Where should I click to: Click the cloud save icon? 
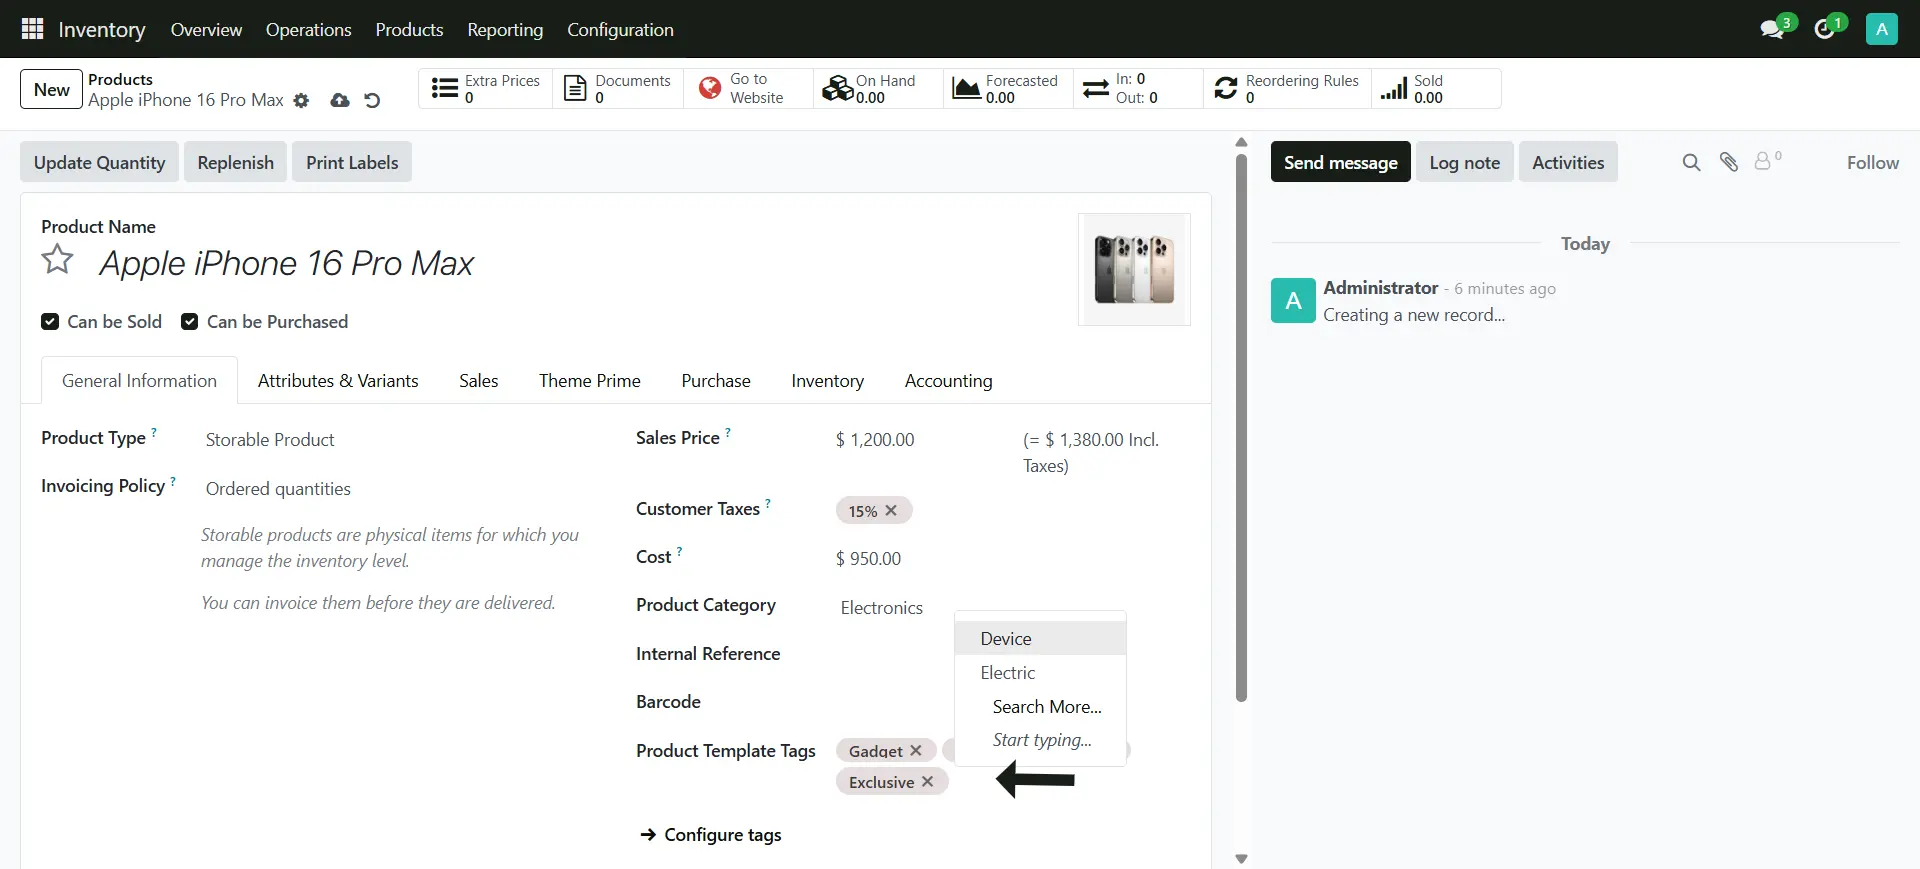click(x=340, y=101)
